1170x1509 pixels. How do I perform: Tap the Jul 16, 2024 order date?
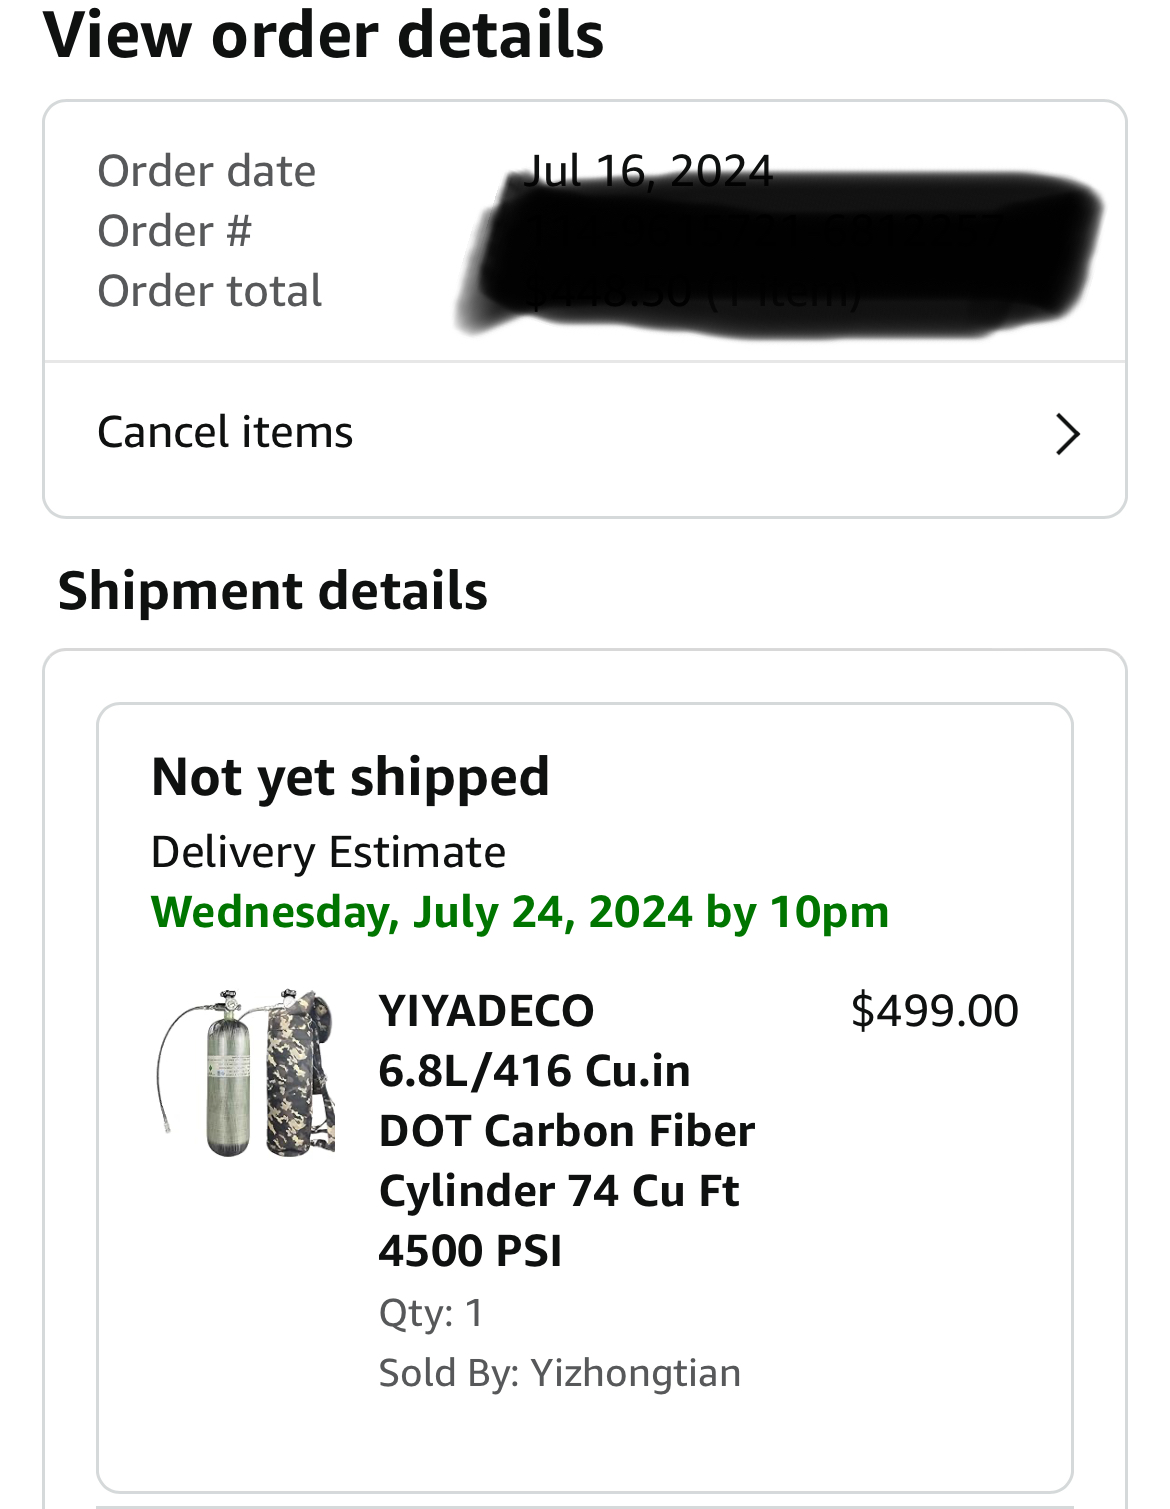tap(648, 171)
